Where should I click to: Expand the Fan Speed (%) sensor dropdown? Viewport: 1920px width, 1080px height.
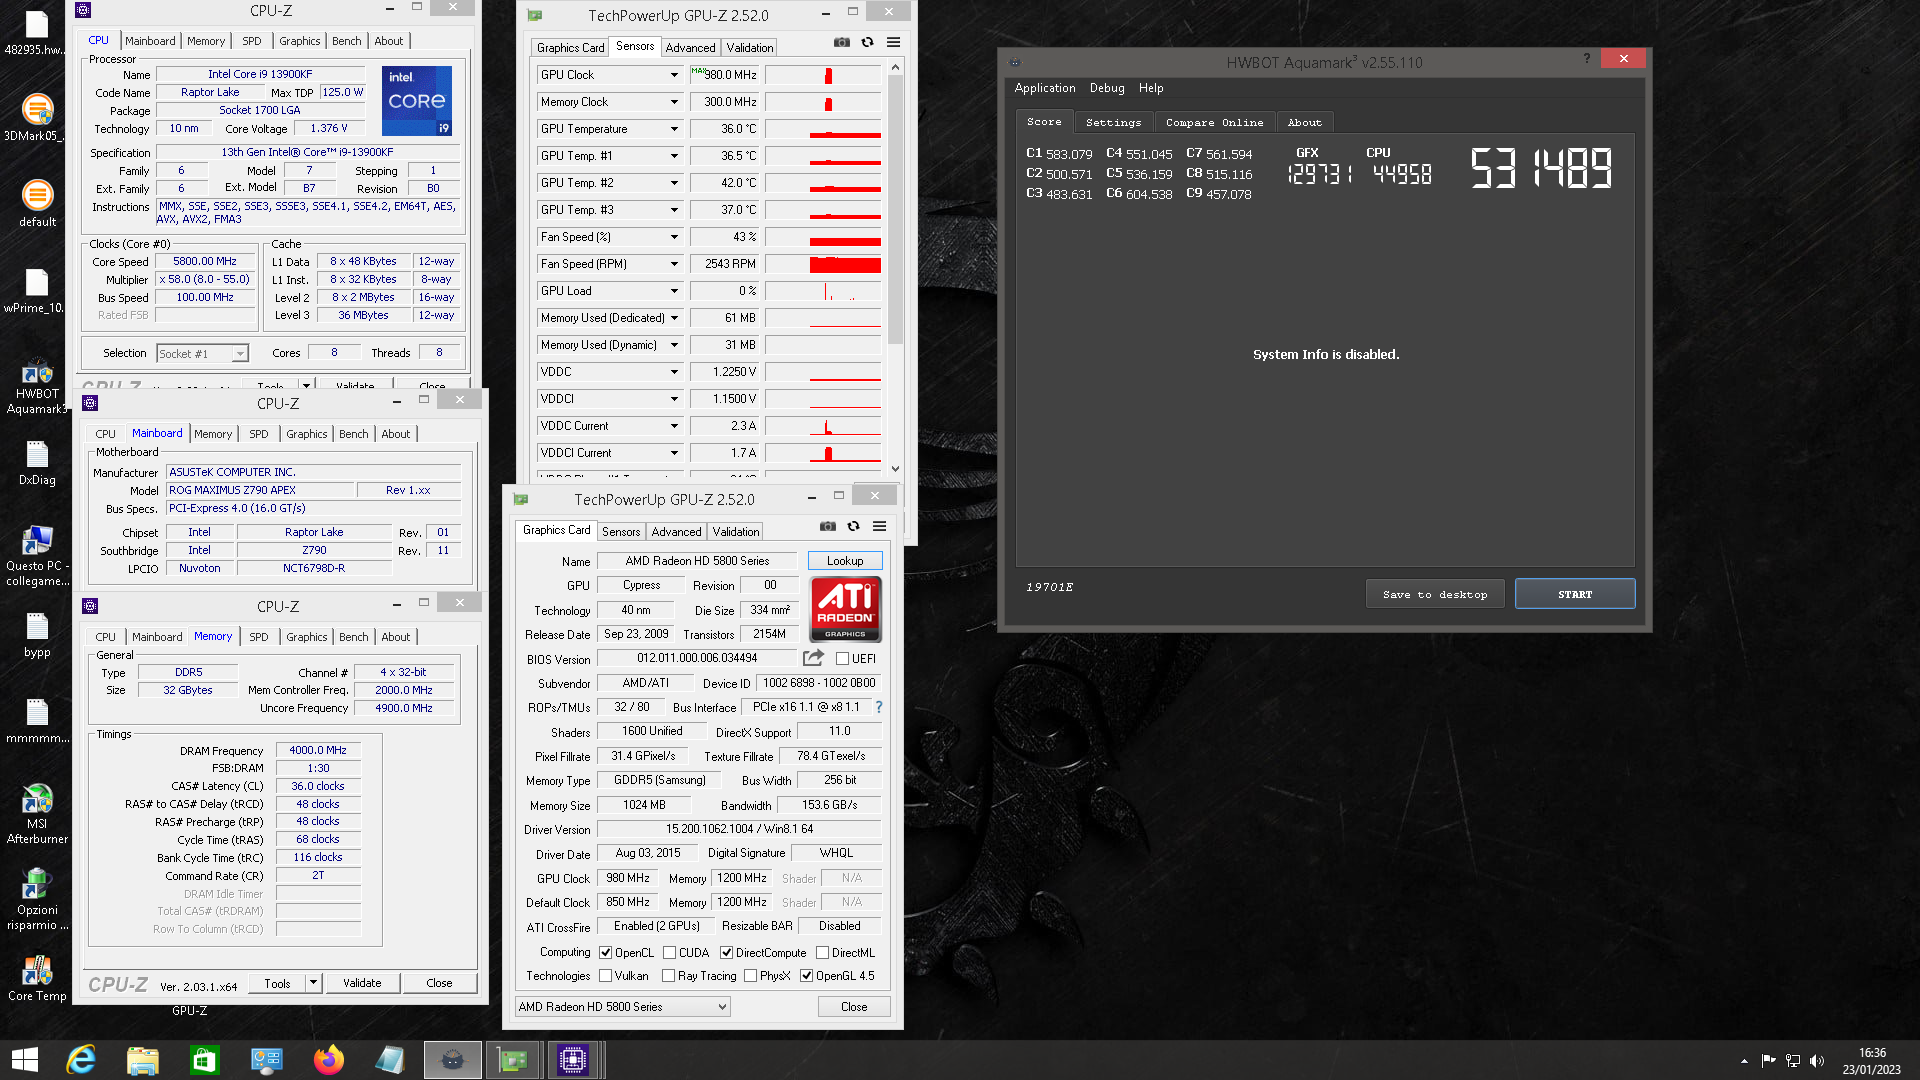[674, 237]
